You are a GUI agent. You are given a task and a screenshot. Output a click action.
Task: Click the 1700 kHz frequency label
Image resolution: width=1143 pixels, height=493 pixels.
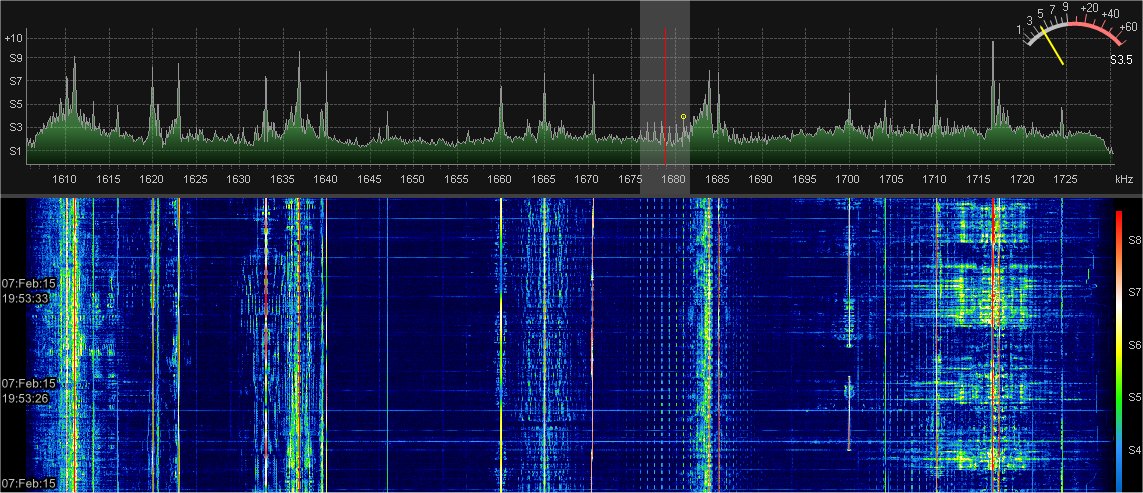(847, 180)
